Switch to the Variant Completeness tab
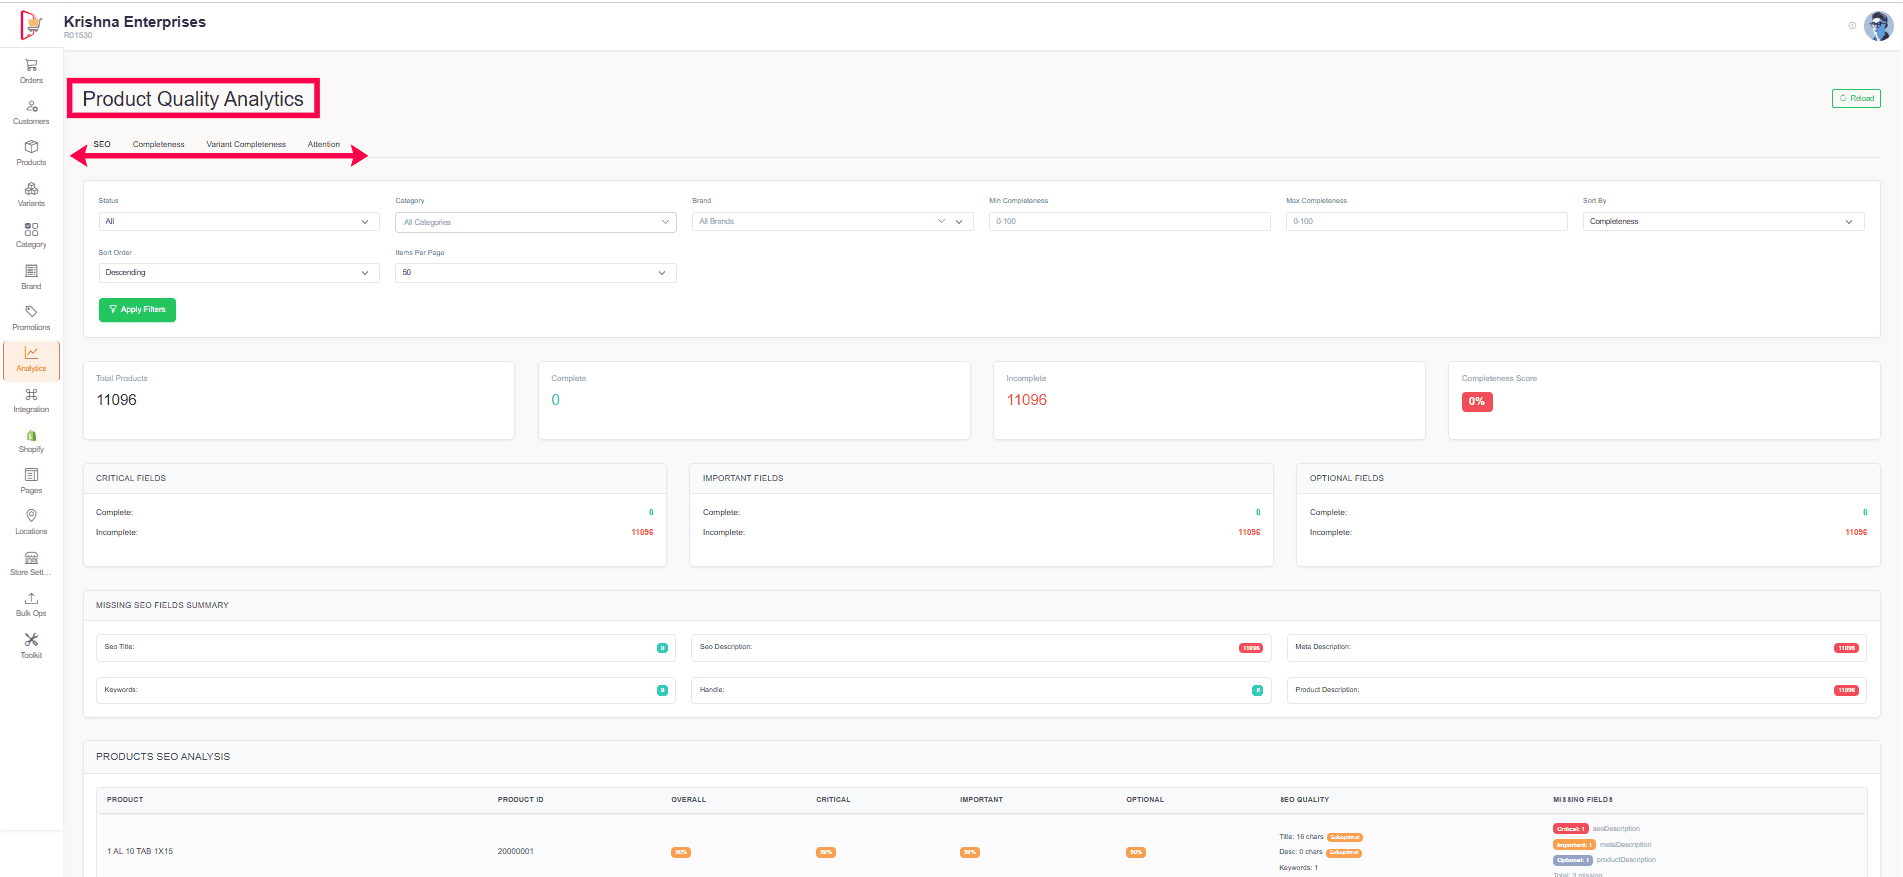Image resolution: width=1903 pixels, height=877 pixels. pyautogui.click(x=246, y=145)
